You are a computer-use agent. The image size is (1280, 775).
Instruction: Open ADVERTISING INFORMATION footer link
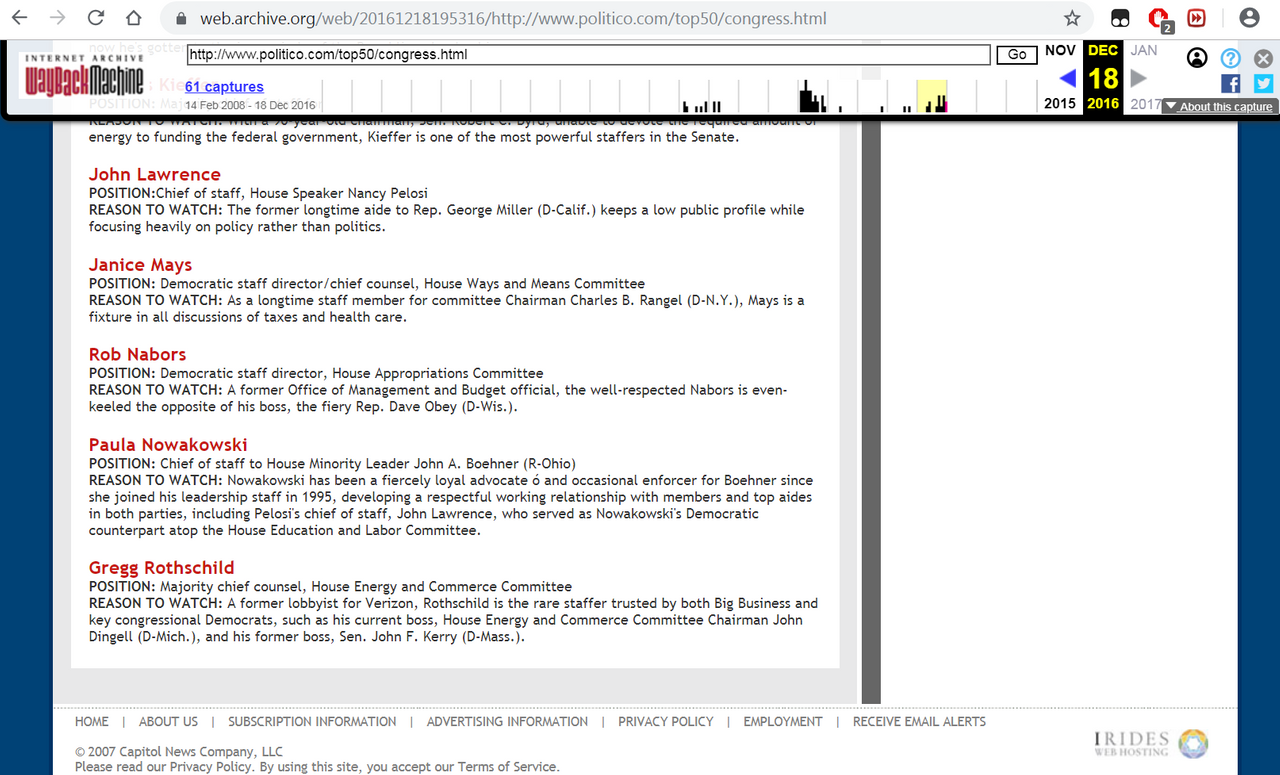pyautogui.click(x=507, y=721)
